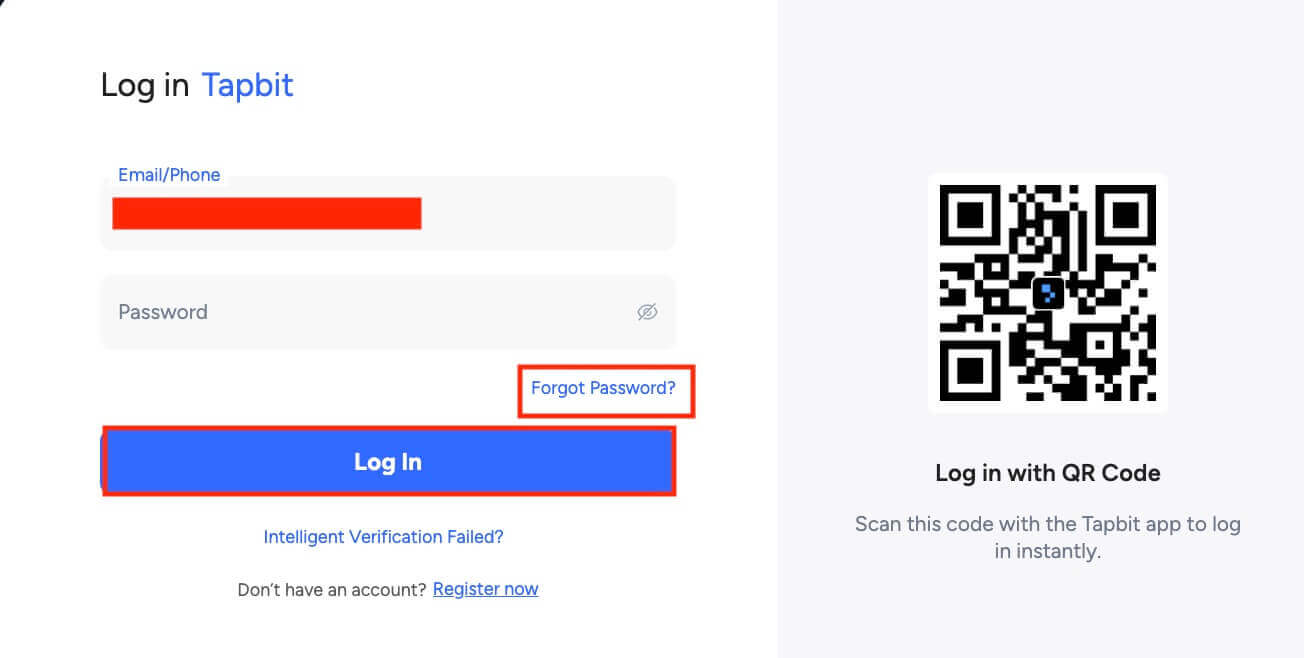The image size is (1304, 658).
Task: Click the Tapbit logo inside the QR code
Action: coord(1047,293)
